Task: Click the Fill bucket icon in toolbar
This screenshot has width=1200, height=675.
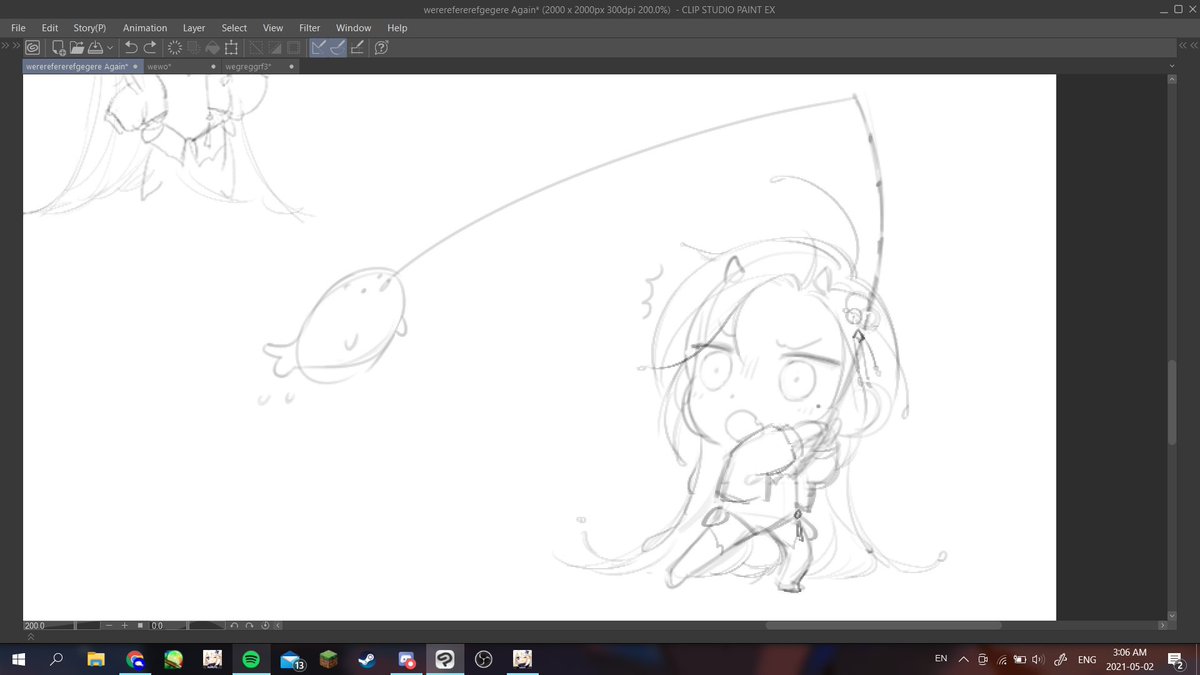Action: 212,47
